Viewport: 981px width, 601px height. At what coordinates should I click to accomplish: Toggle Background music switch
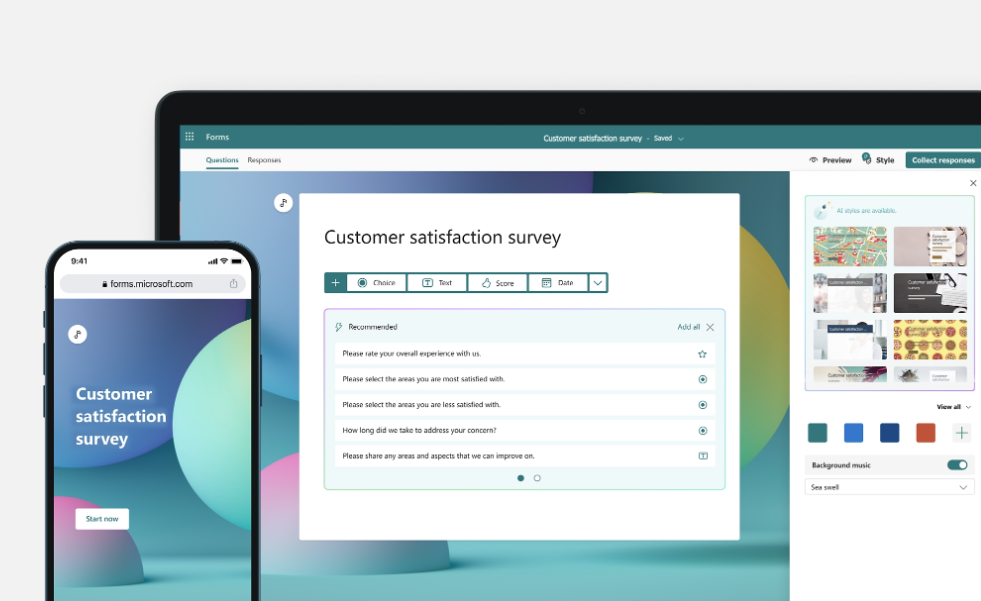click(957, 465)
